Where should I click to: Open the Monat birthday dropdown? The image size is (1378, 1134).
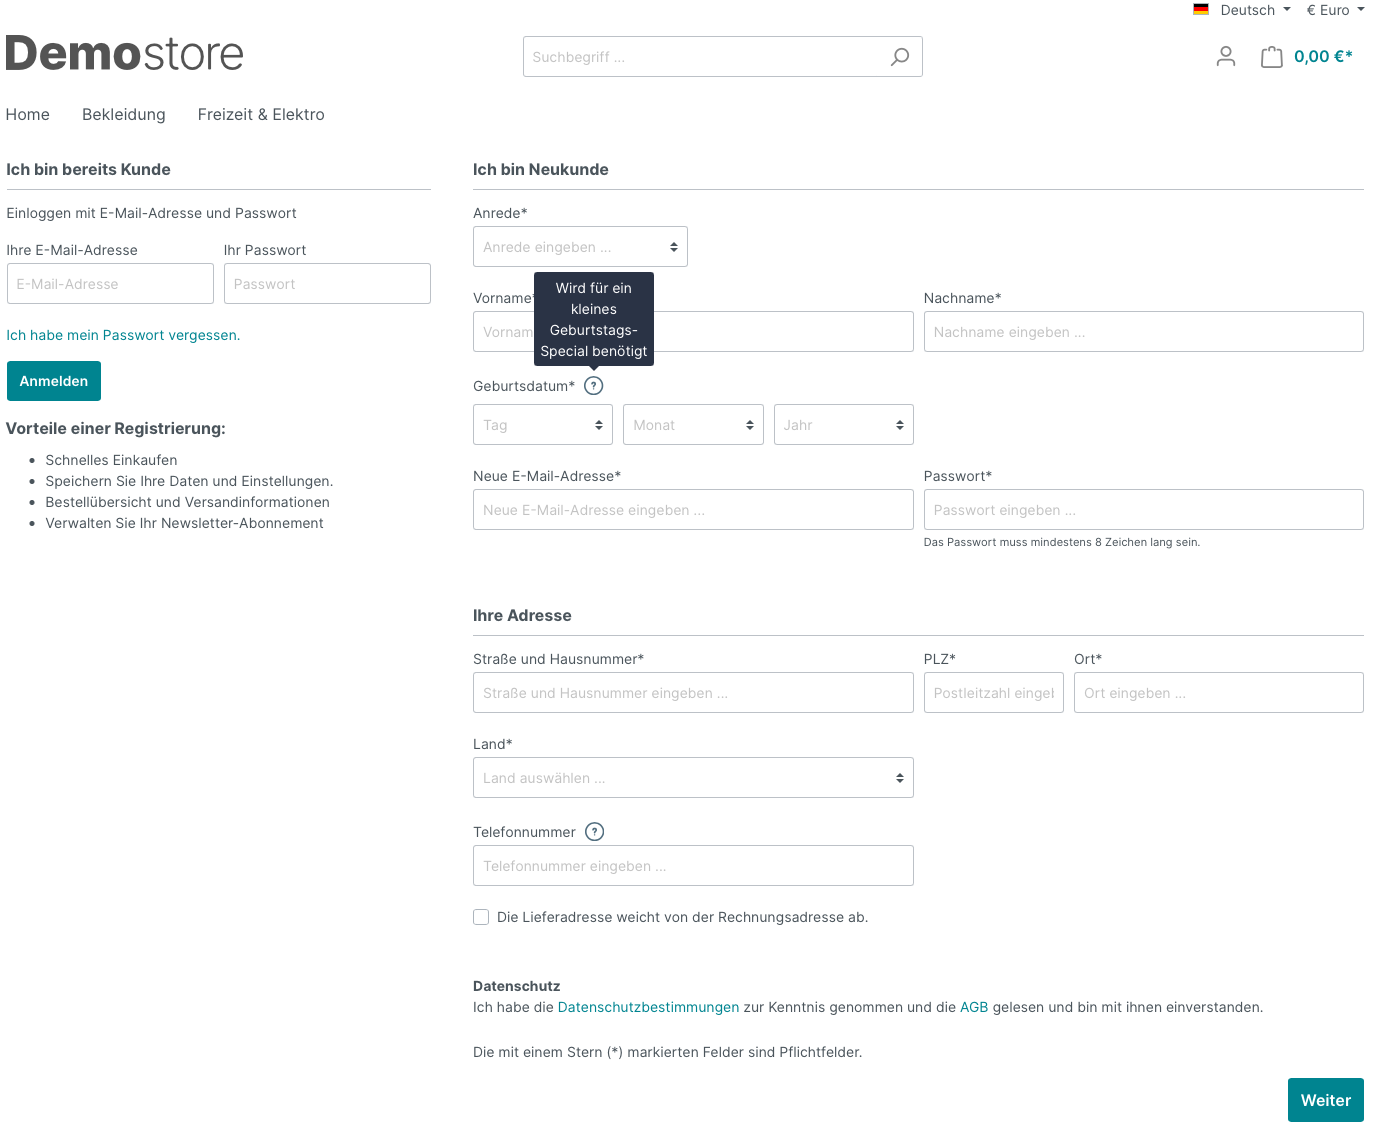click(693, 425)
